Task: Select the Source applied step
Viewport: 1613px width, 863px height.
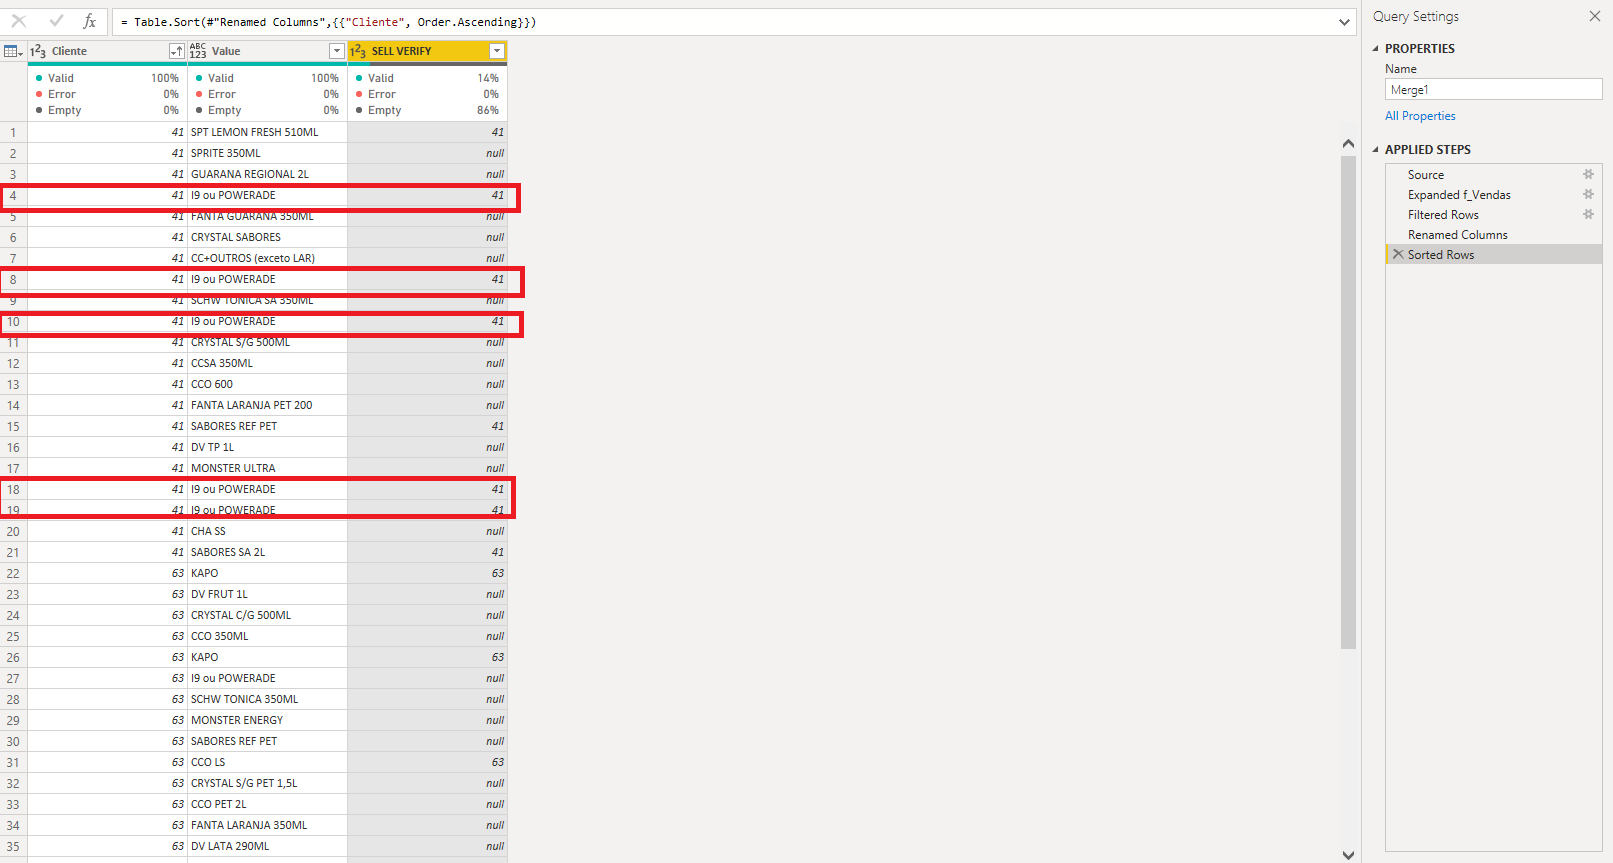Action: point(1426,174)
